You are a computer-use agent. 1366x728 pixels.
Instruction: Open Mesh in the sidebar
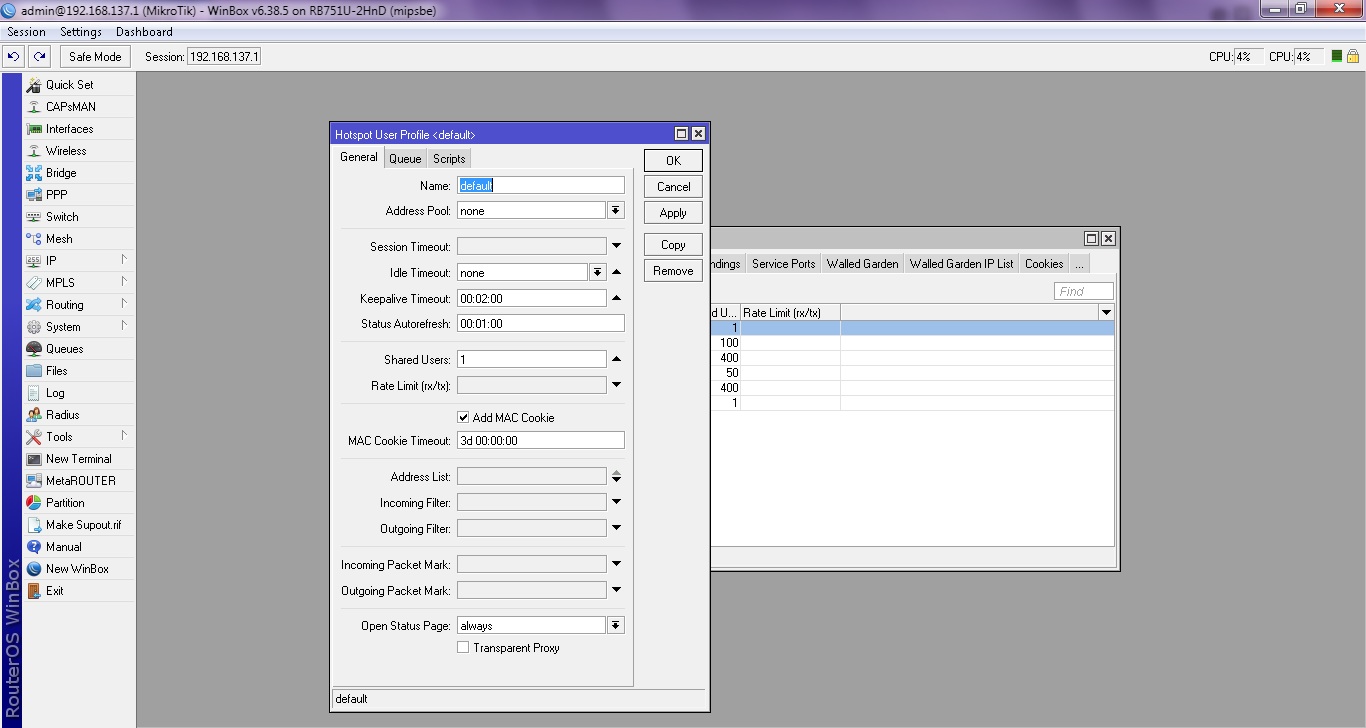pyautogui.click(x=78, y=239)
